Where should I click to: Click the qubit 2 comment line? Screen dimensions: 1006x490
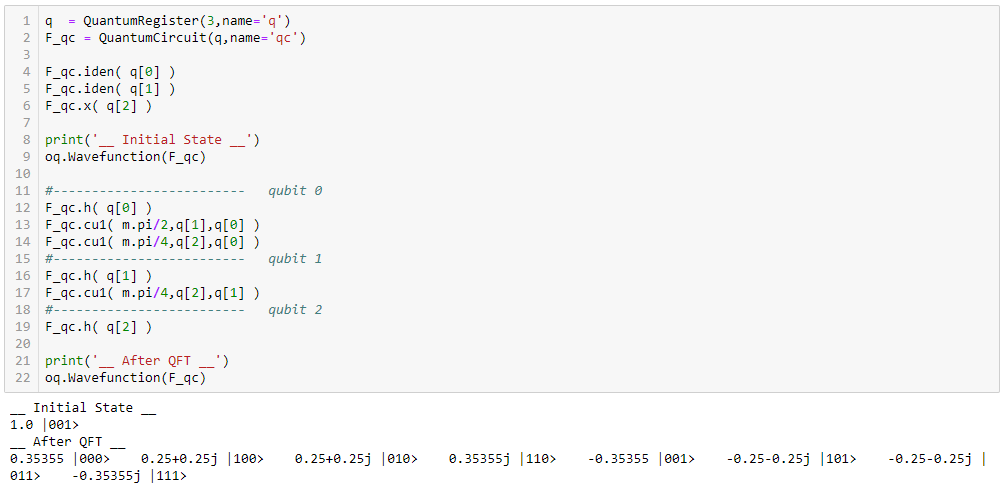pos(183,310)
